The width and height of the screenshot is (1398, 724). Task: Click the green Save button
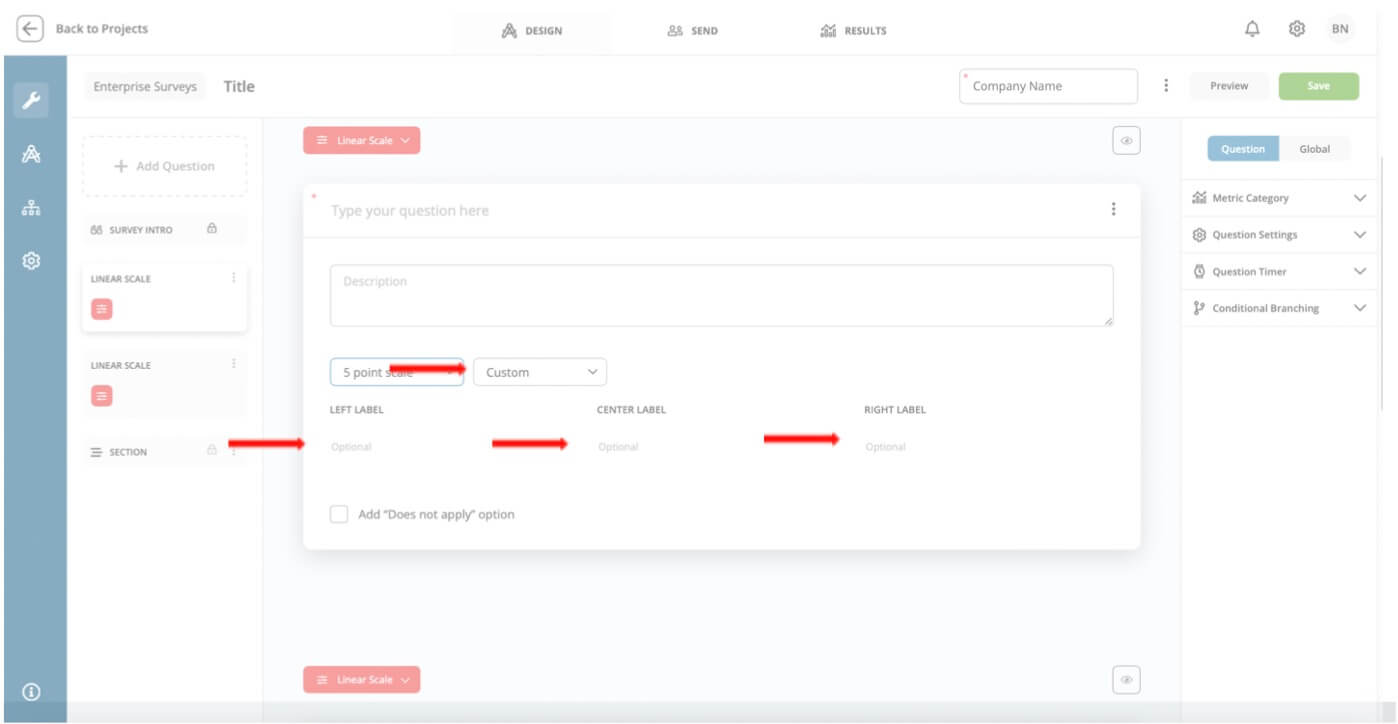pyautogui.click(x=1319, y=86)
